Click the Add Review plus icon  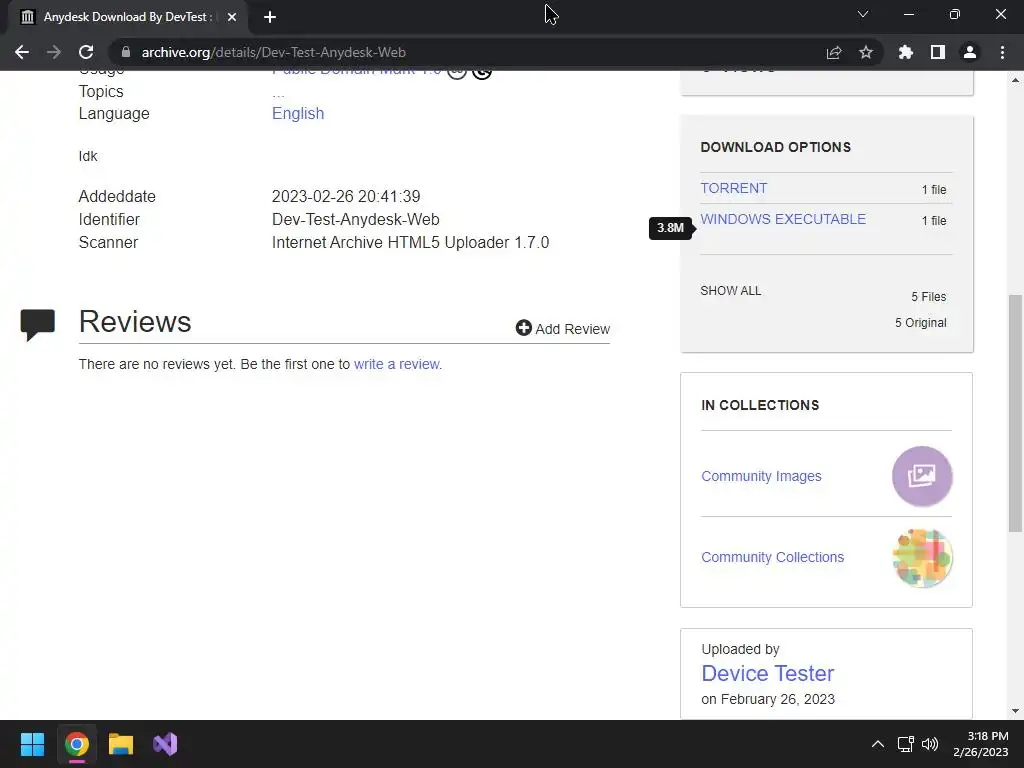[x=524, y=328]
